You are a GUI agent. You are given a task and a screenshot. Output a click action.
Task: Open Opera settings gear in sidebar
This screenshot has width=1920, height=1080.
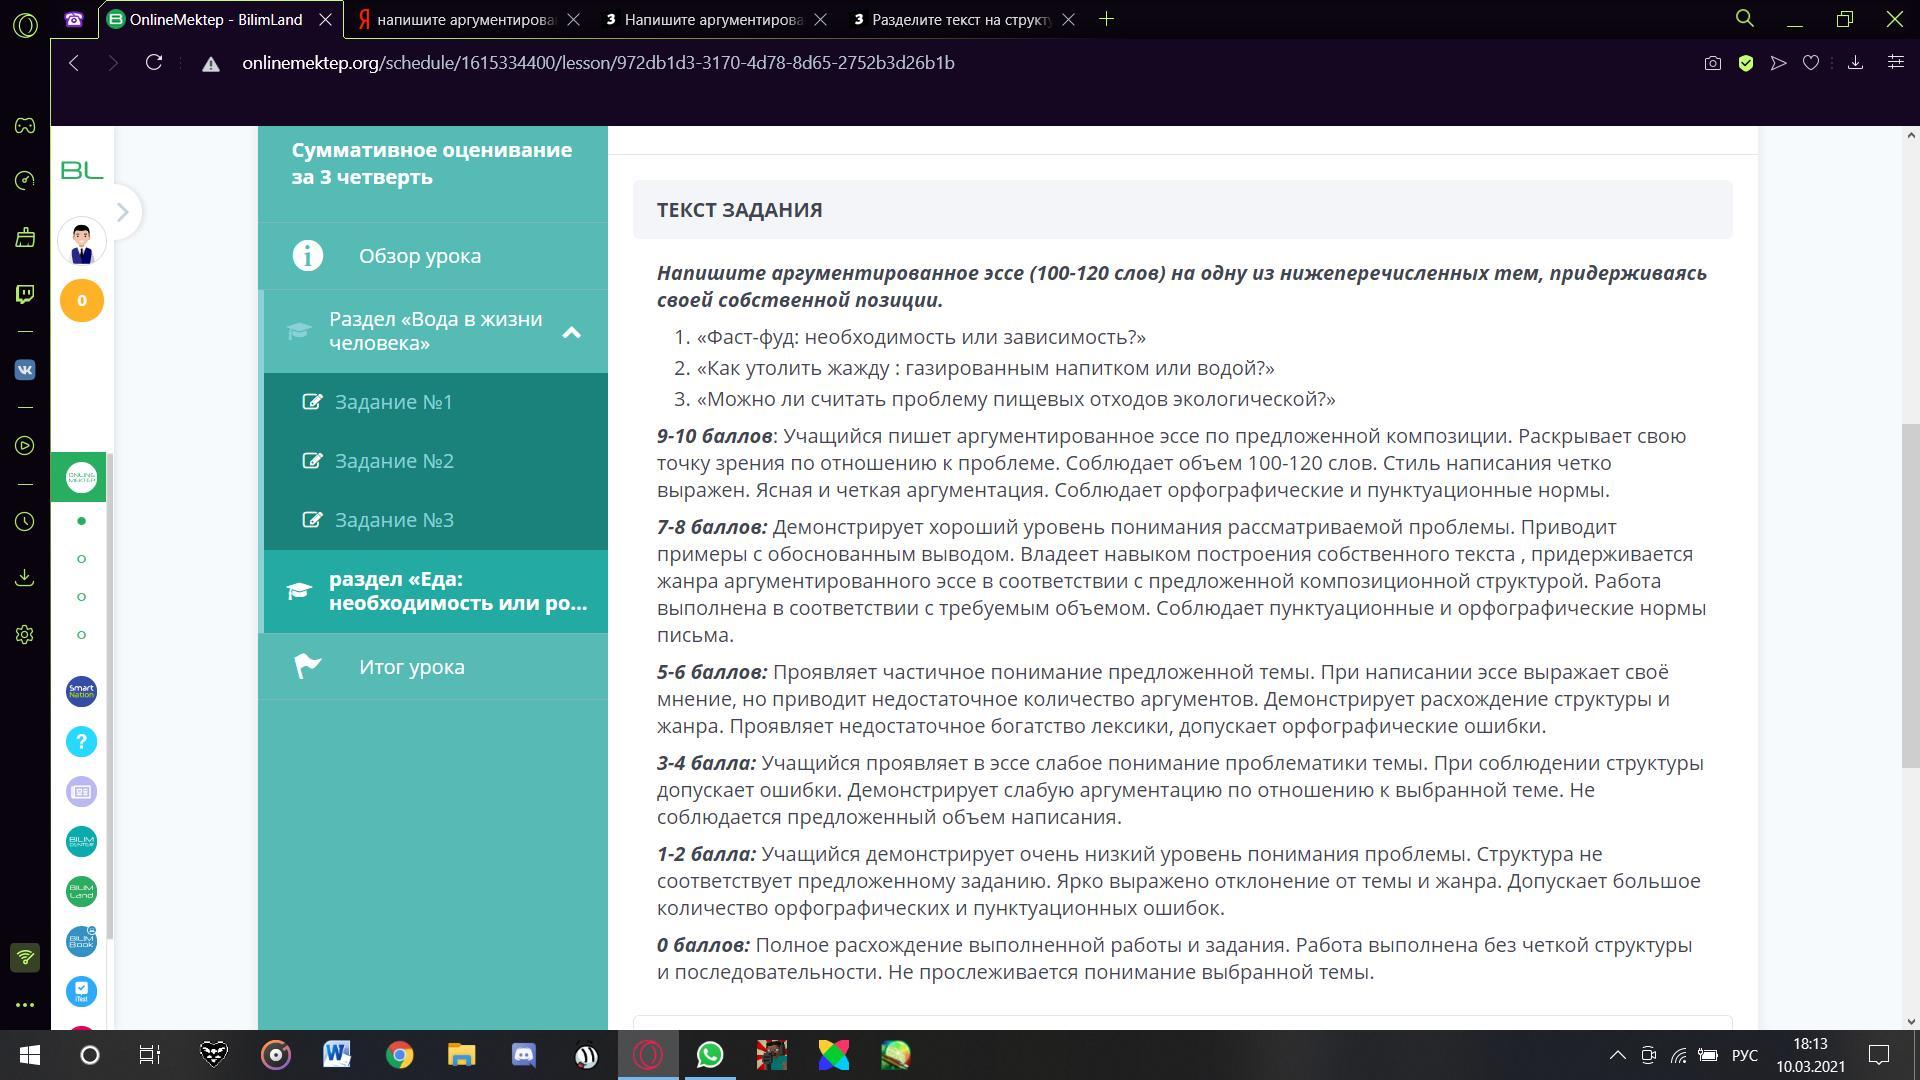25,635
